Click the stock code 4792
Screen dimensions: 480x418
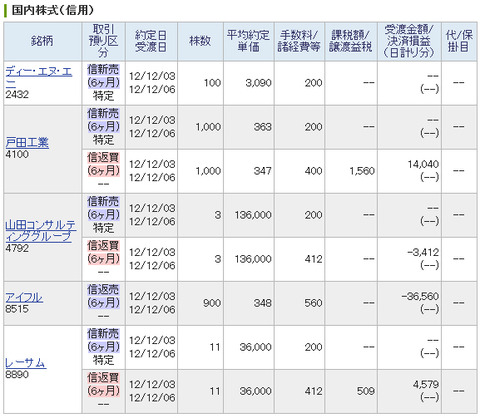(17, 248)
